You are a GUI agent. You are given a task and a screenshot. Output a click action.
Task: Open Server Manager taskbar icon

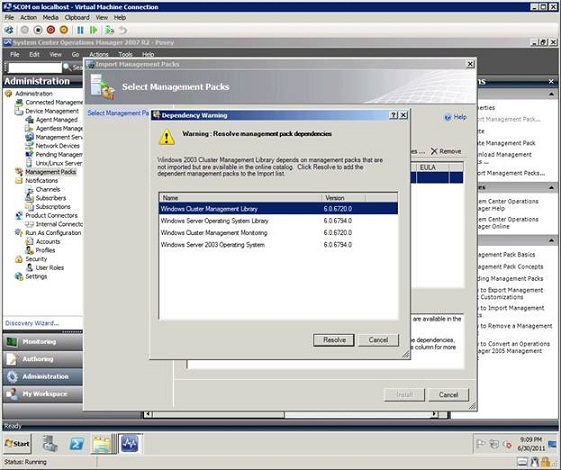(x=50, y=444)
